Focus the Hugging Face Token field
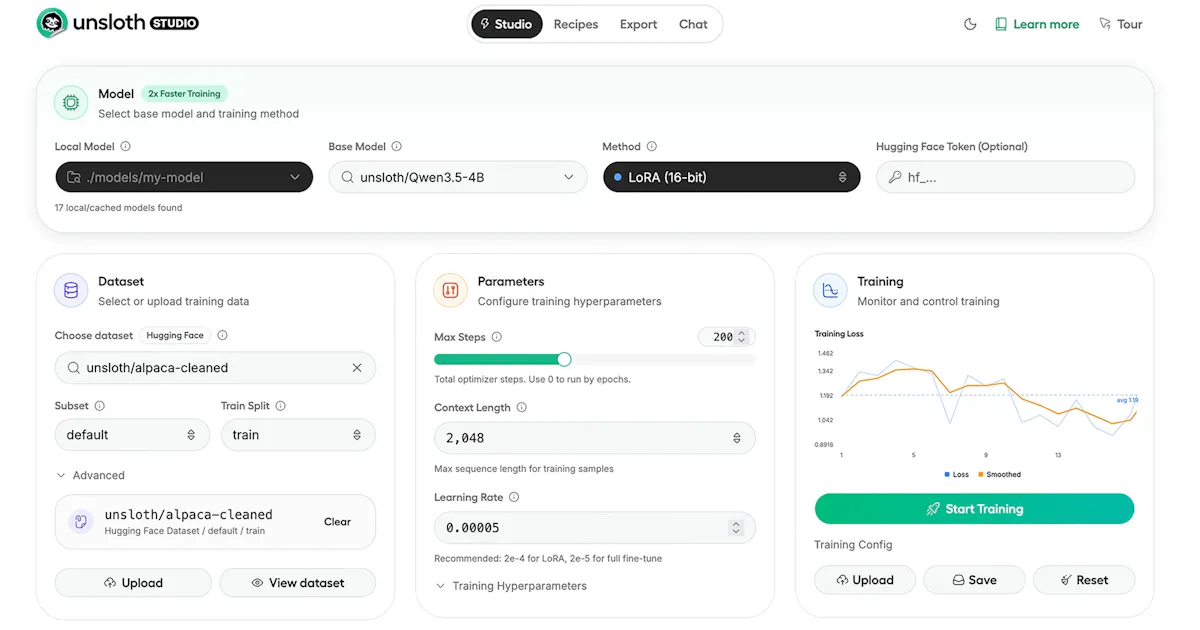The width and height of the screenshot is (1200, 630). [x=1005, y=177]
